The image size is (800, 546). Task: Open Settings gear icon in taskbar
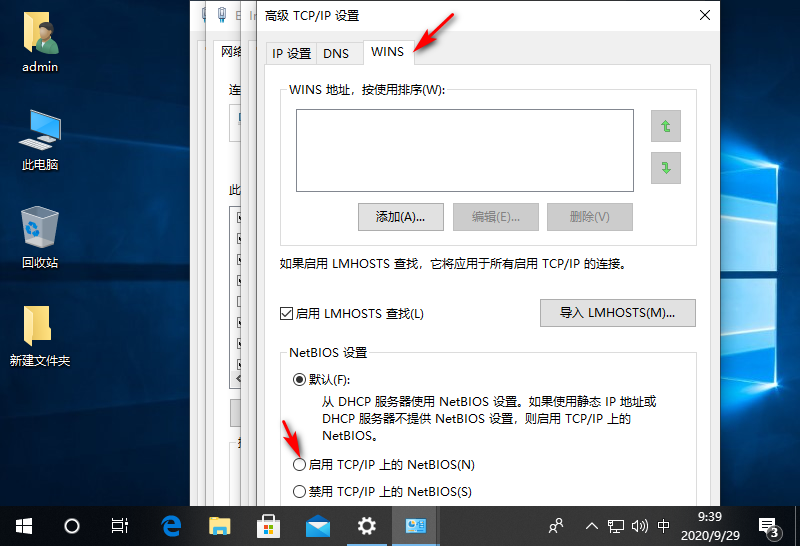(x=367, y=525)
